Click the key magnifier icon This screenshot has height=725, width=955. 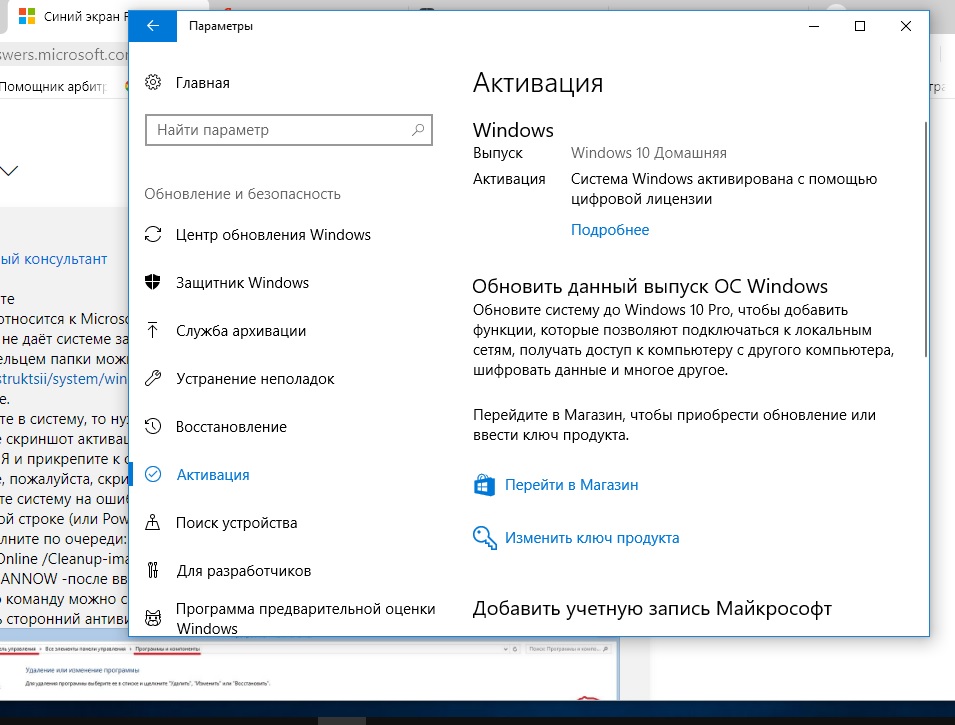[485, 538]
